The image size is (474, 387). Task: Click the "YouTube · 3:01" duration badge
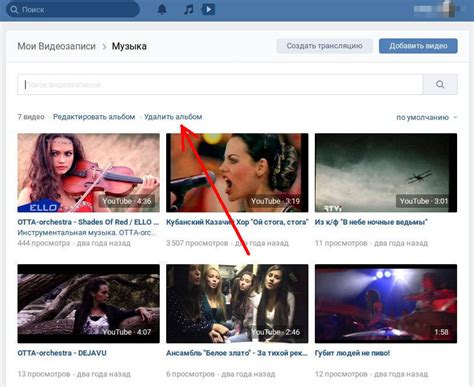tap(424, 201)
